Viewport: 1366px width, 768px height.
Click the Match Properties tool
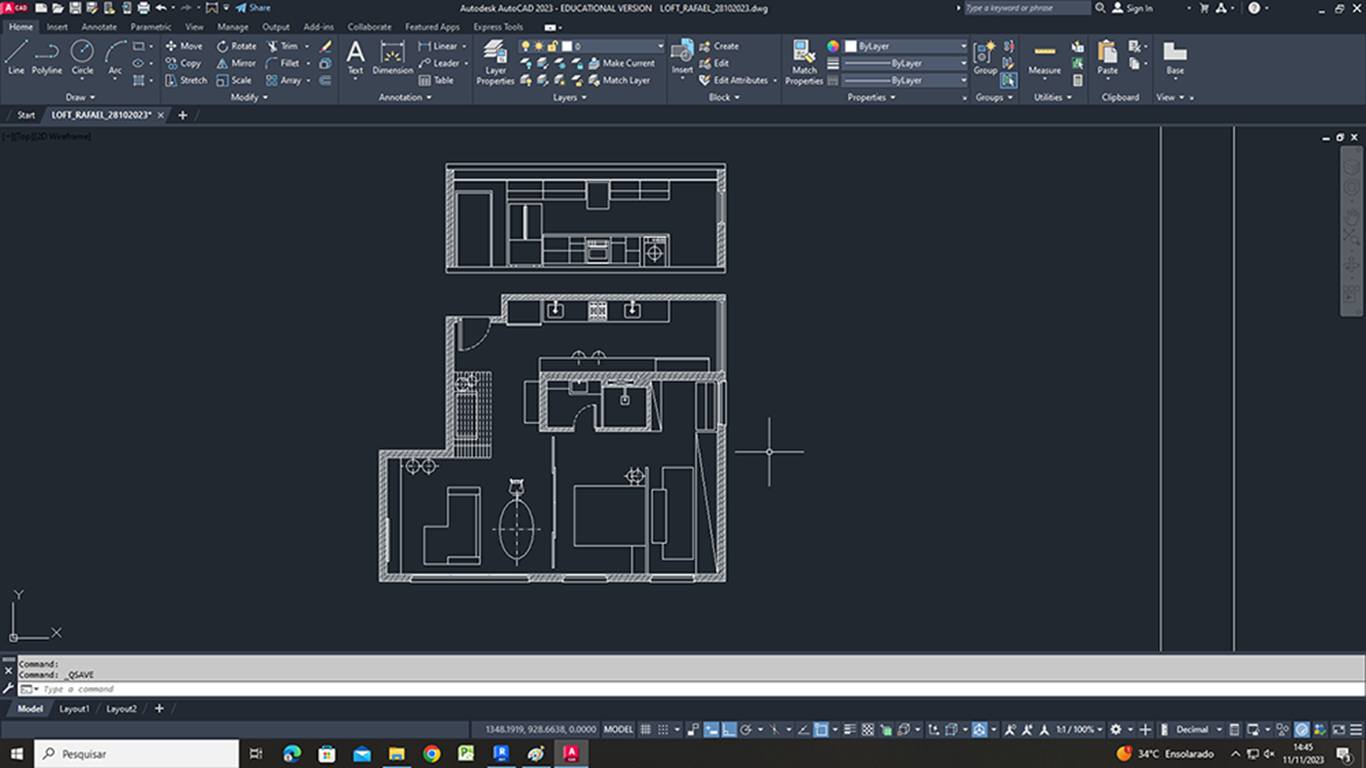point(804,62)
